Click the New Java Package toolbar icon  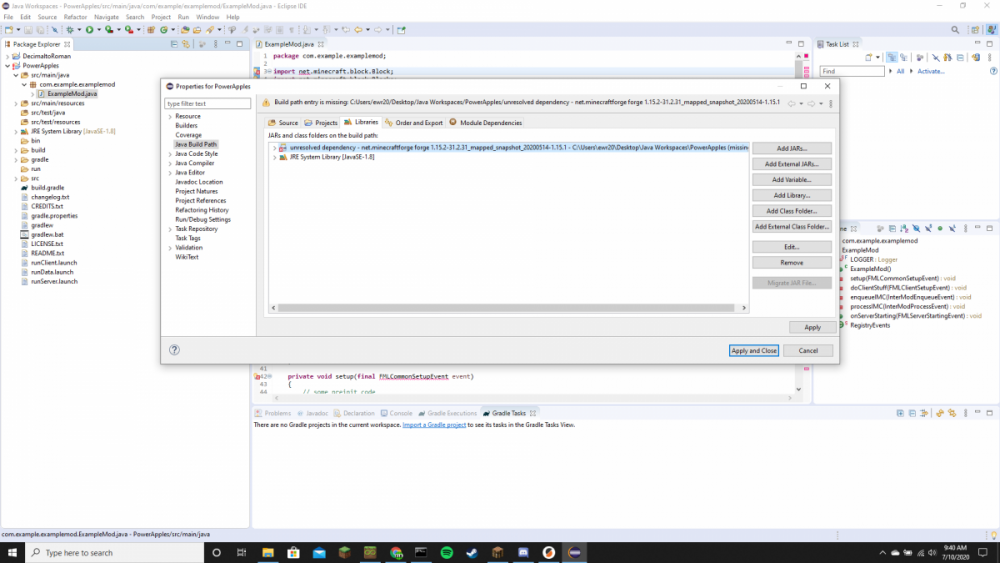pos(151,29)
